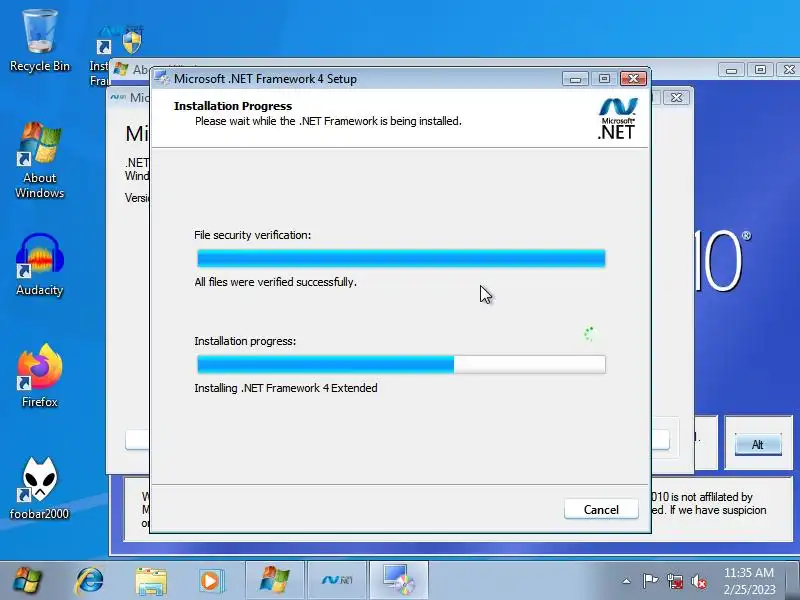Open Action Center flag in tray

650,581
